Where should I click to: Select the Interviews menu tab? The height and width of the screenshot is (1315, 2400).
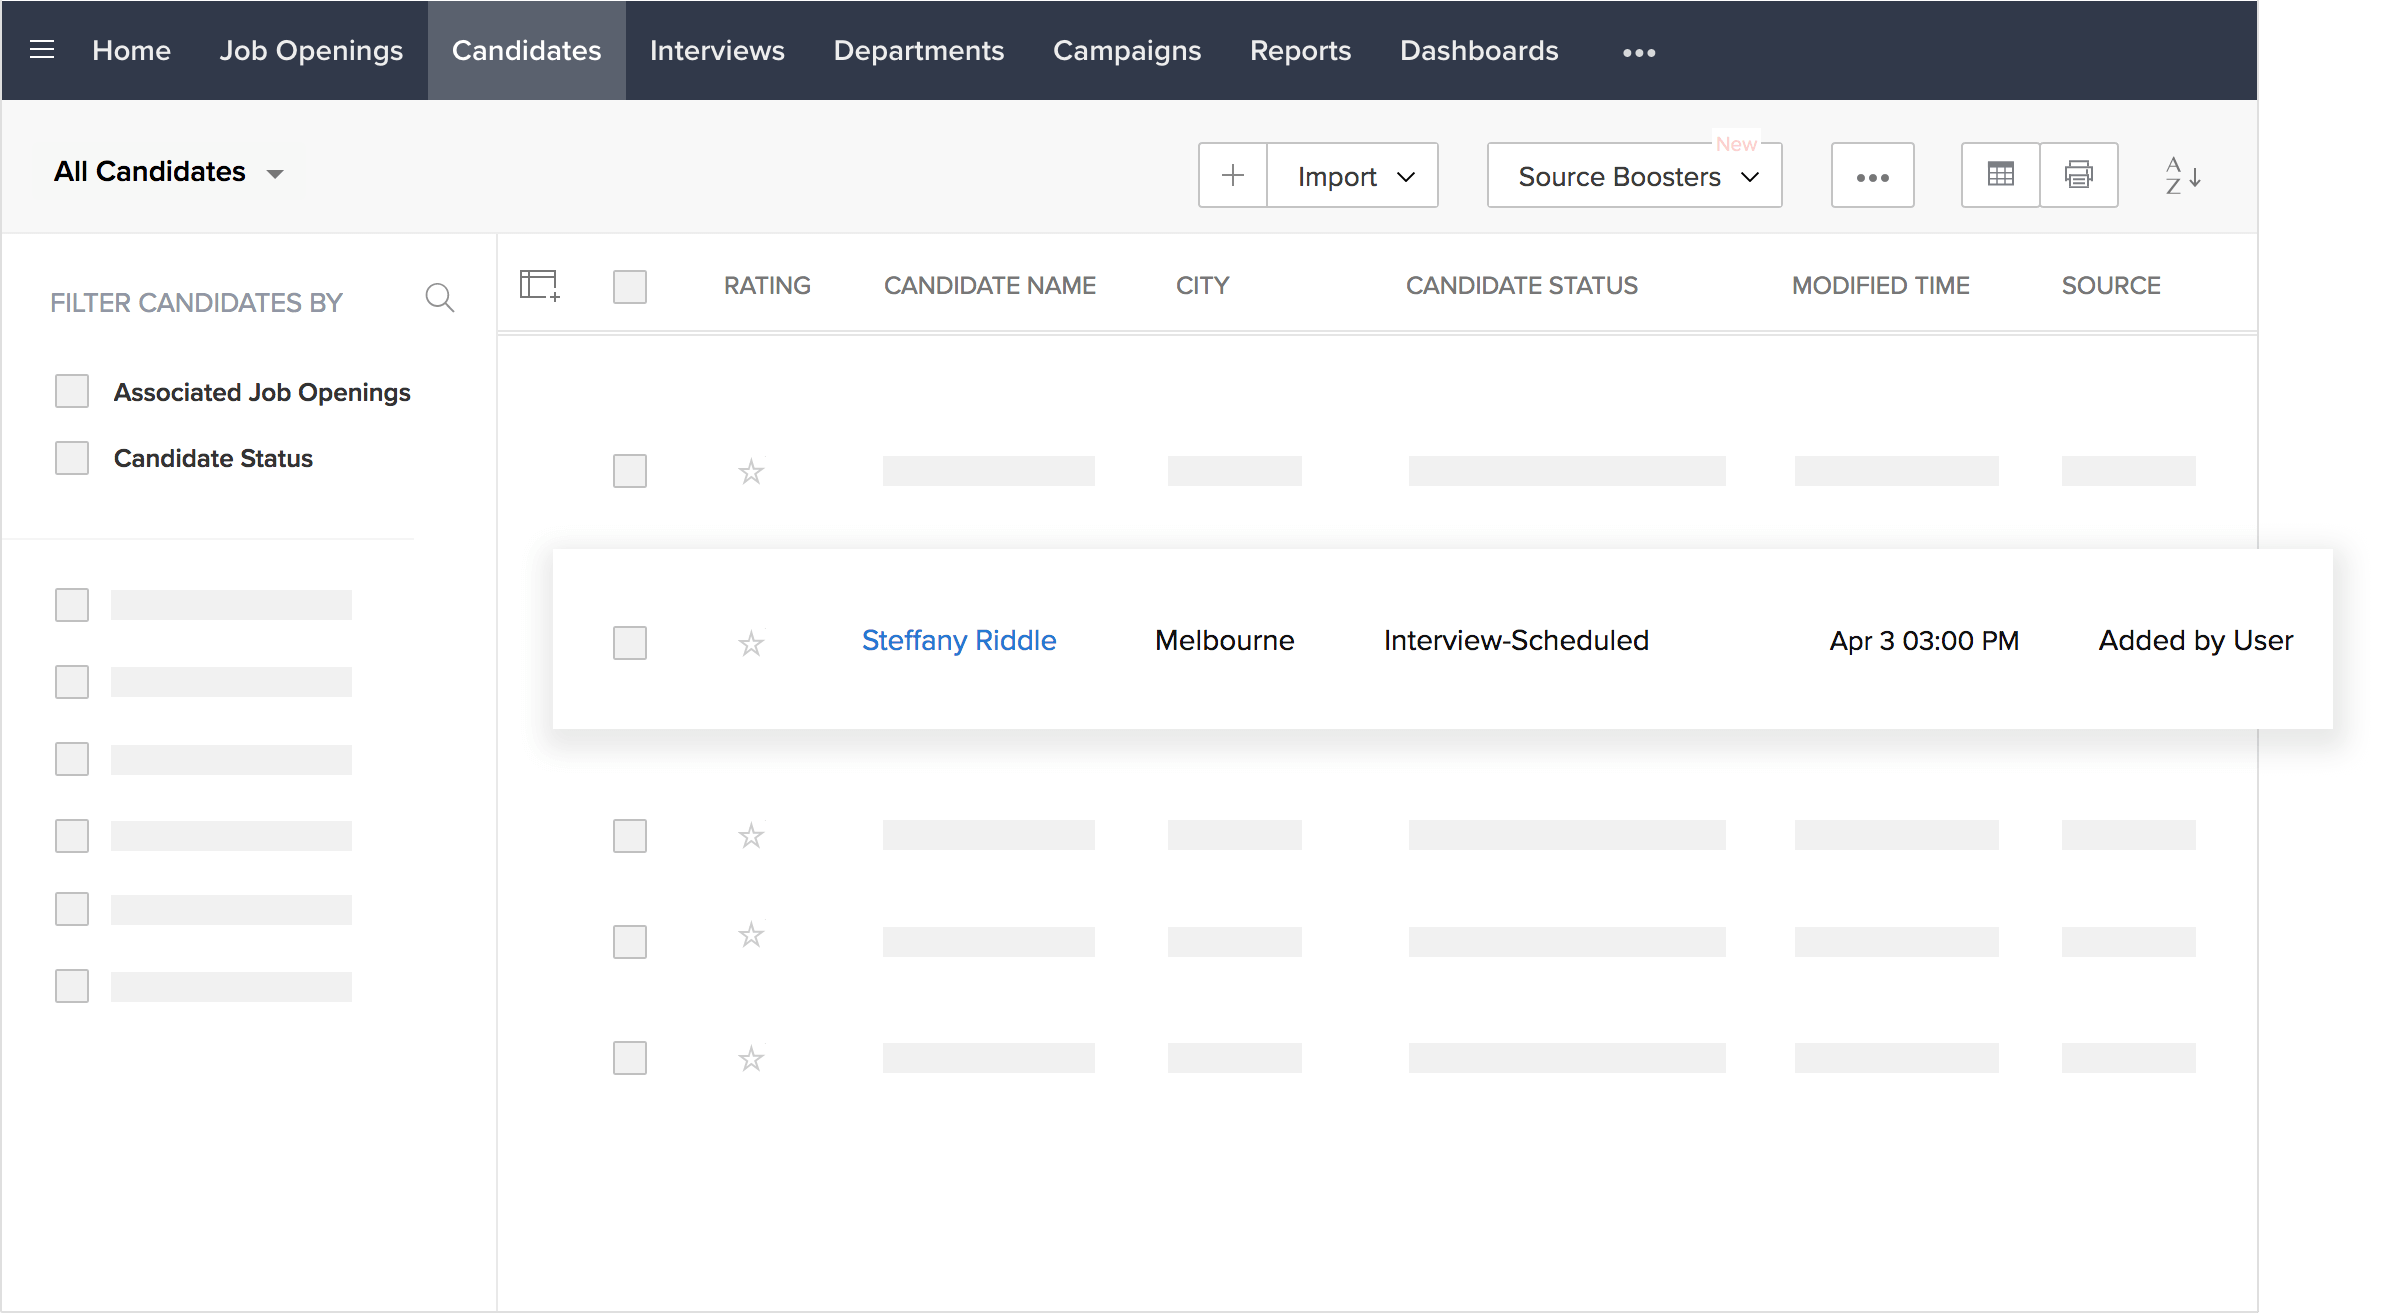[x=717, y=50]
